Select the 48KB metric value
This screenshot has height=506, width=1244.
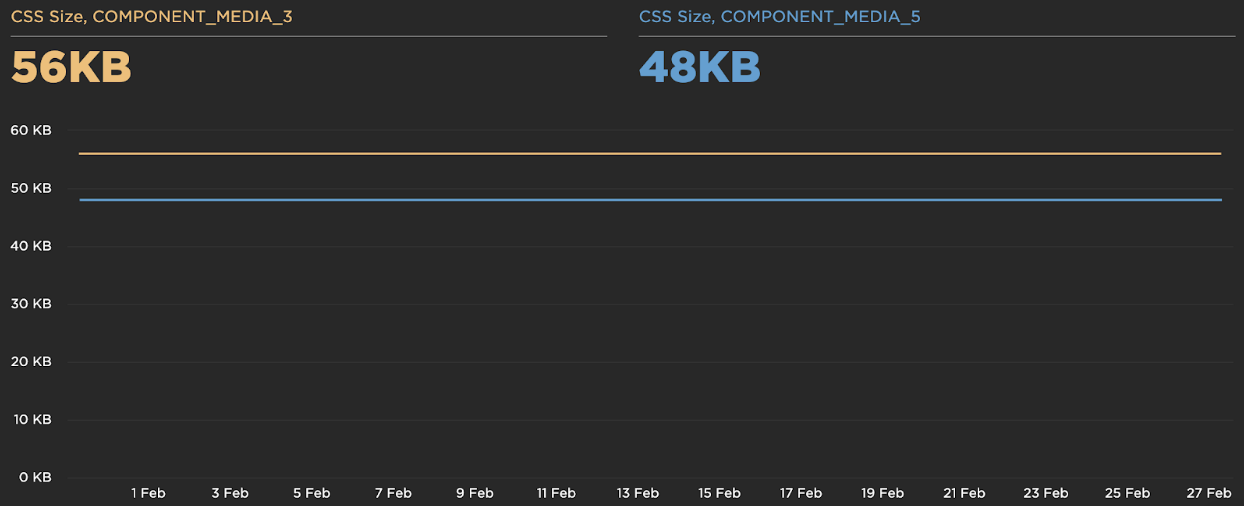point(700,68)
